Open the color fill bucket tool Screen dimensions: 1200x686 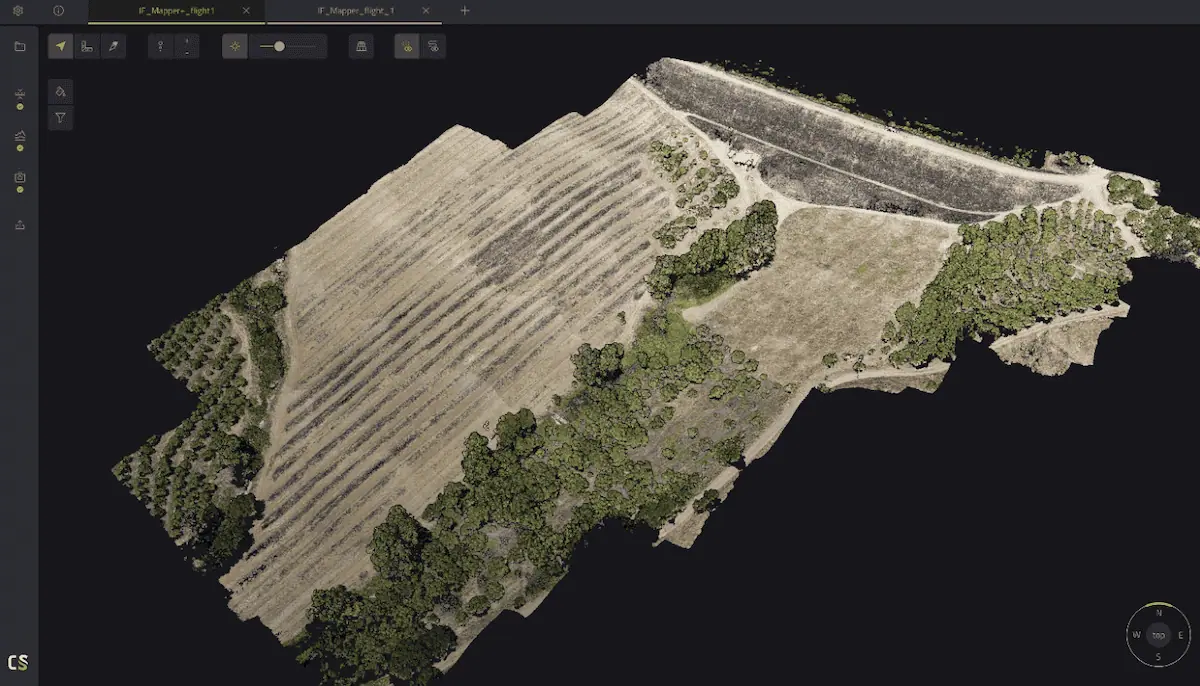[60, 92]
